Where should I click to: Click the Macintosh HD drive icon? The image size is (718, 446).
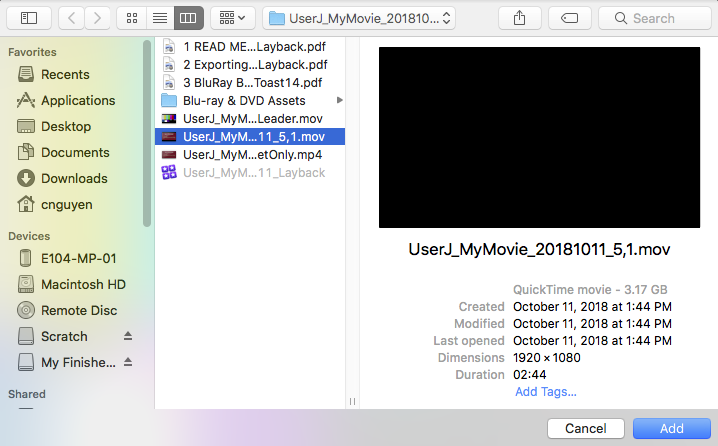click(x=26, y=284)
